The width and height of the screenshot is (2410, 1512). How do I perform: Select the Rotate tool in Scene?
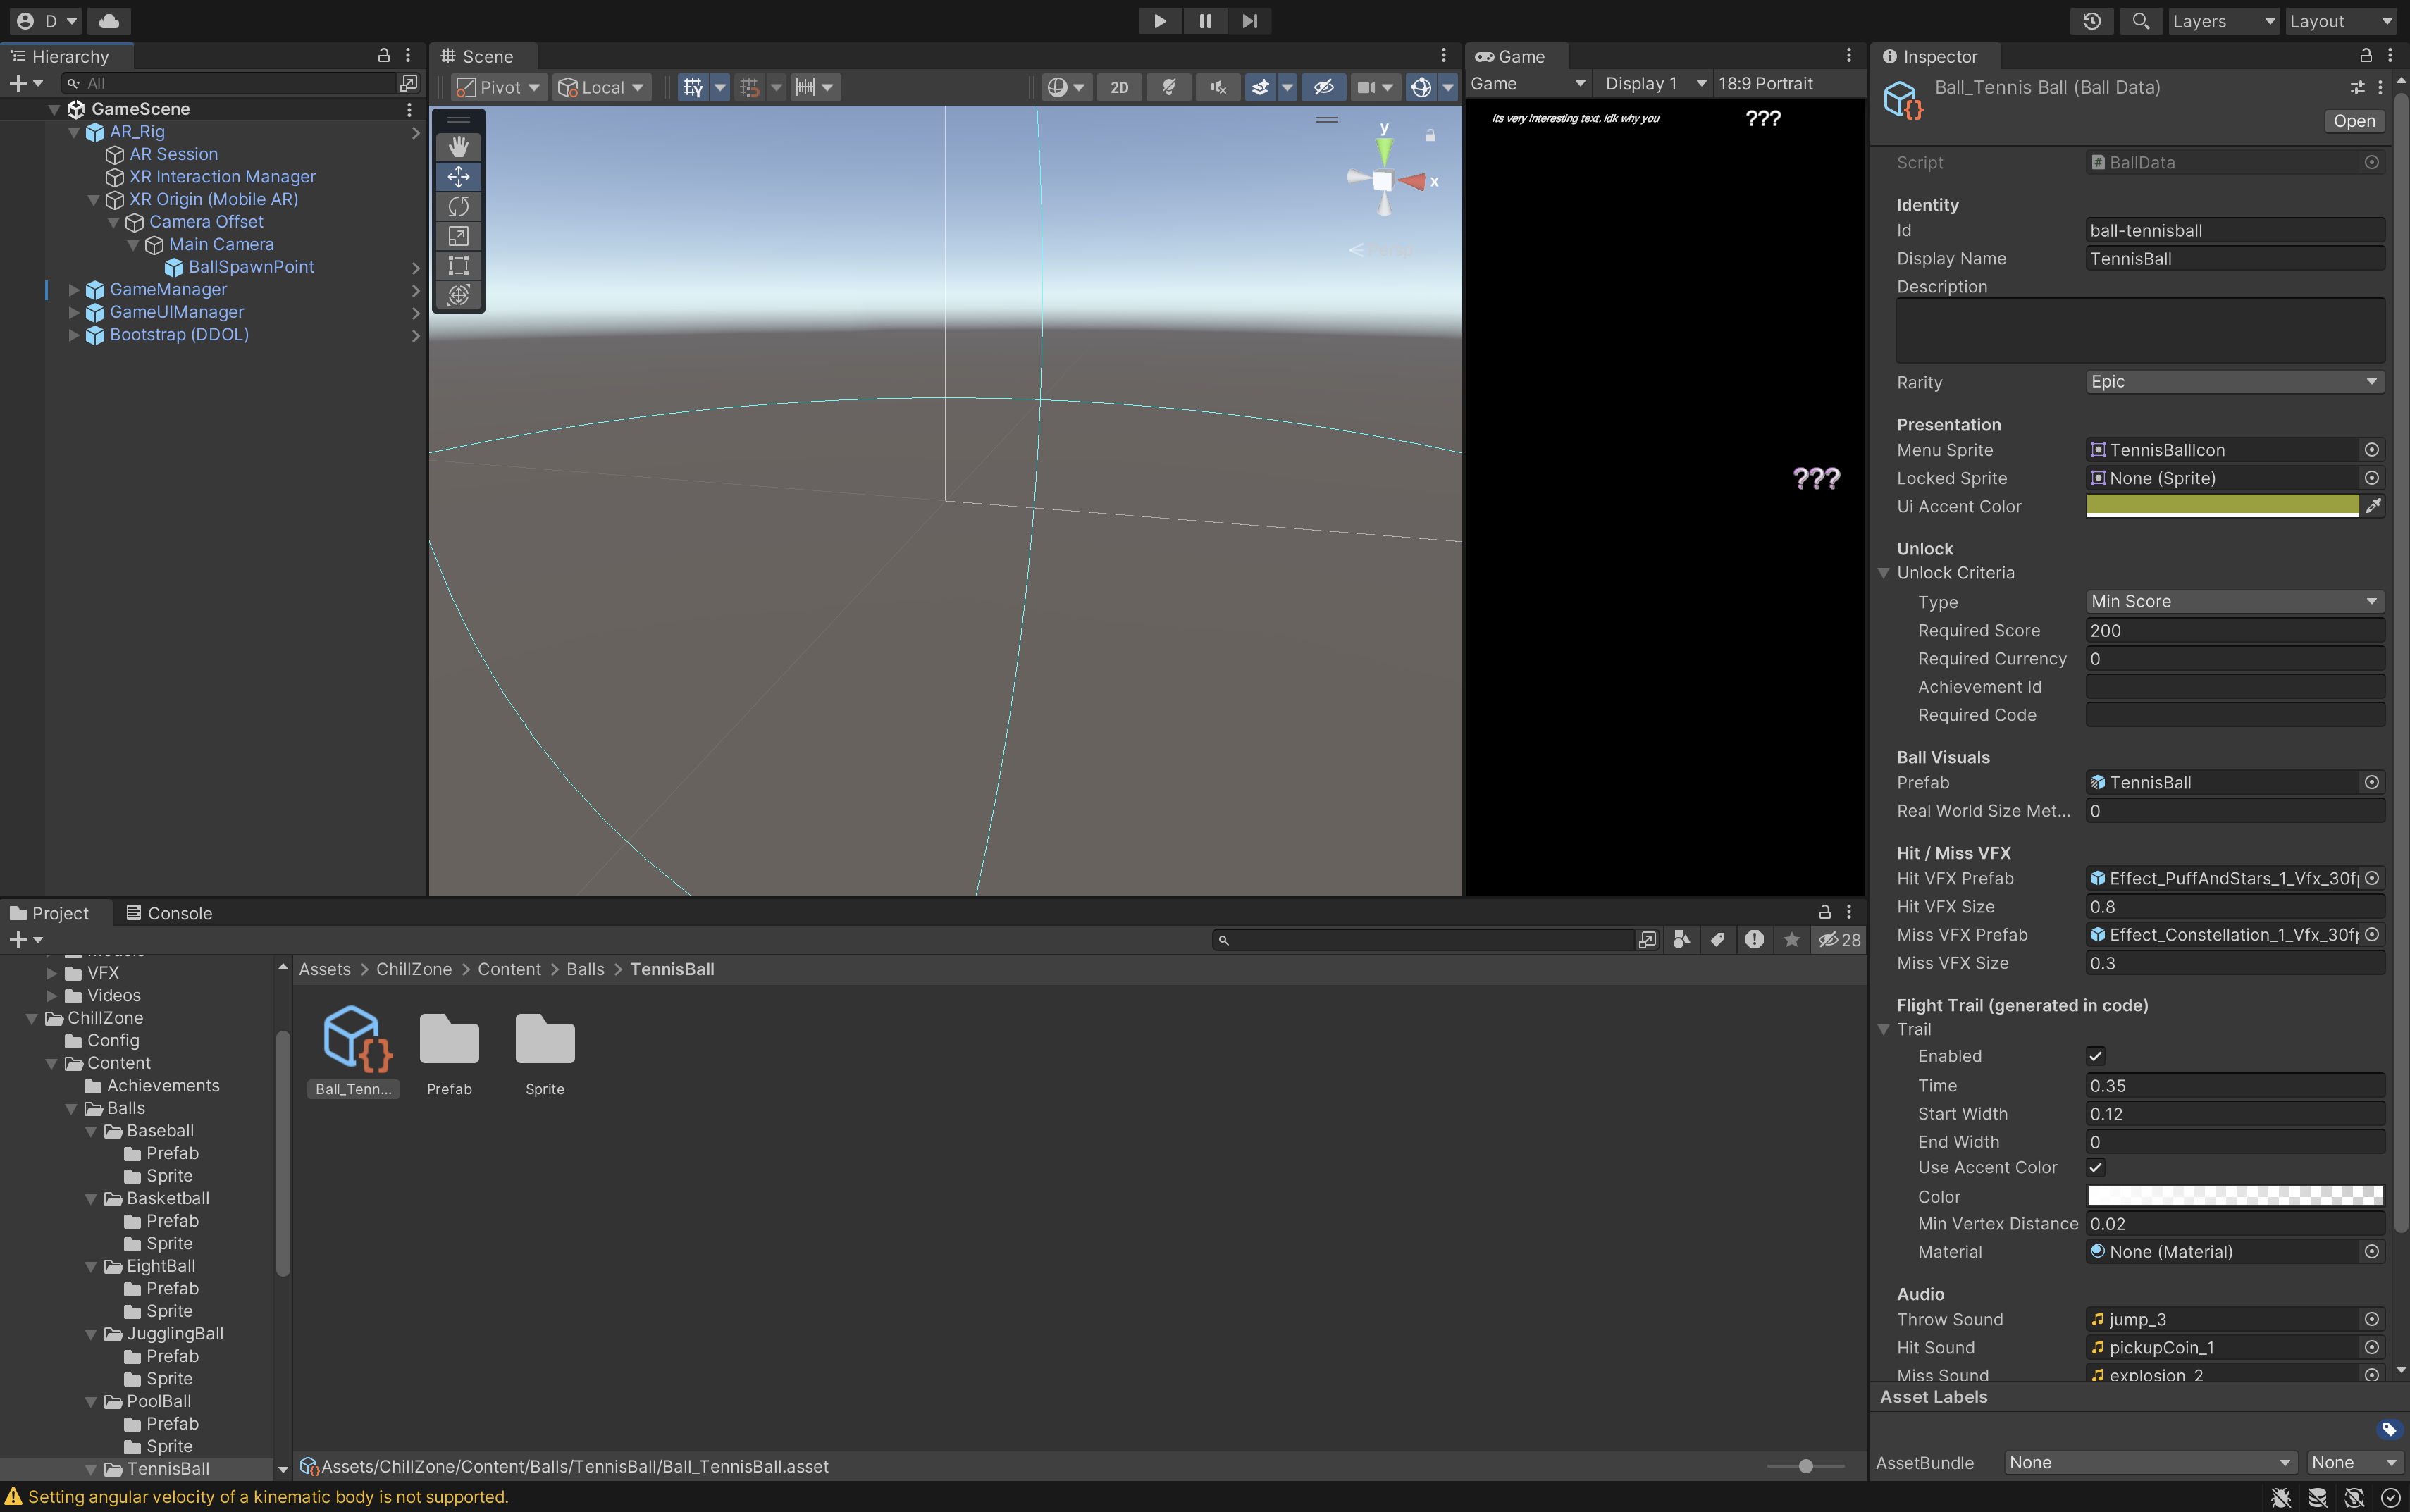458,206
